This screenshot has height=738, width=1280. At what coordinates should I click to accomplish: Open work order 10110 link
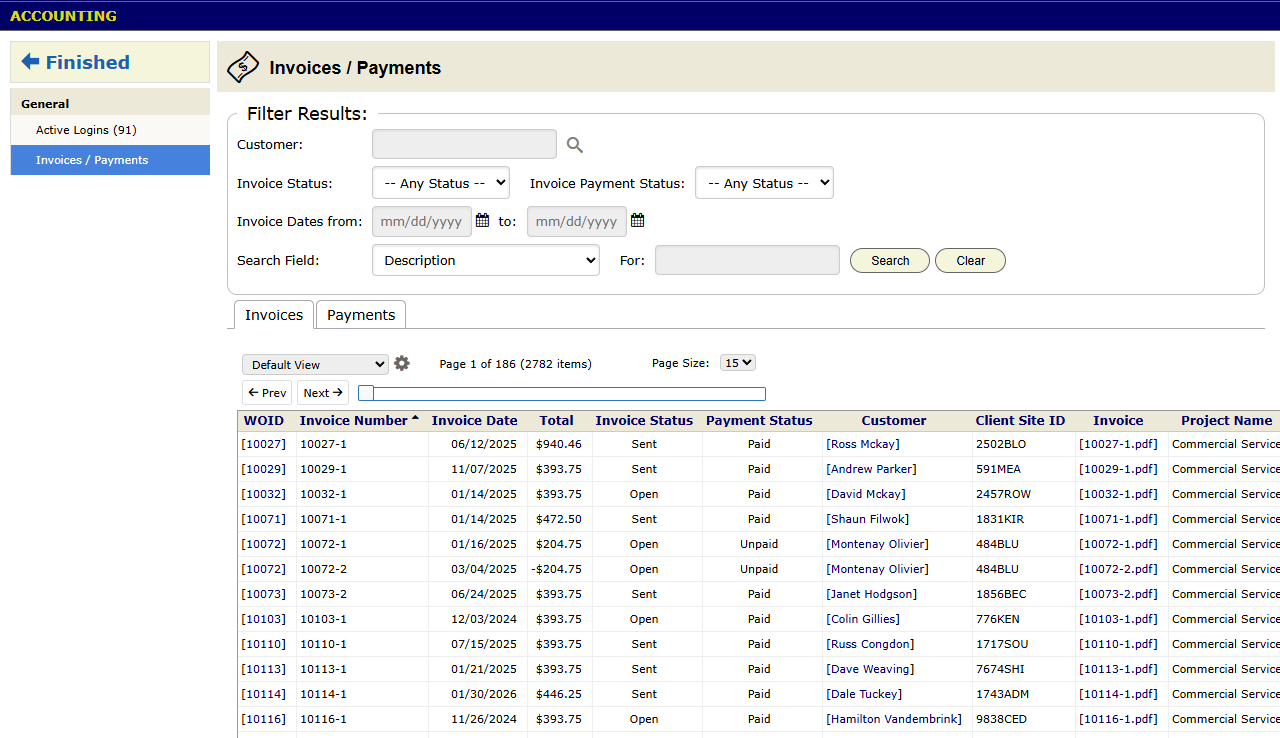pos(264,644)
